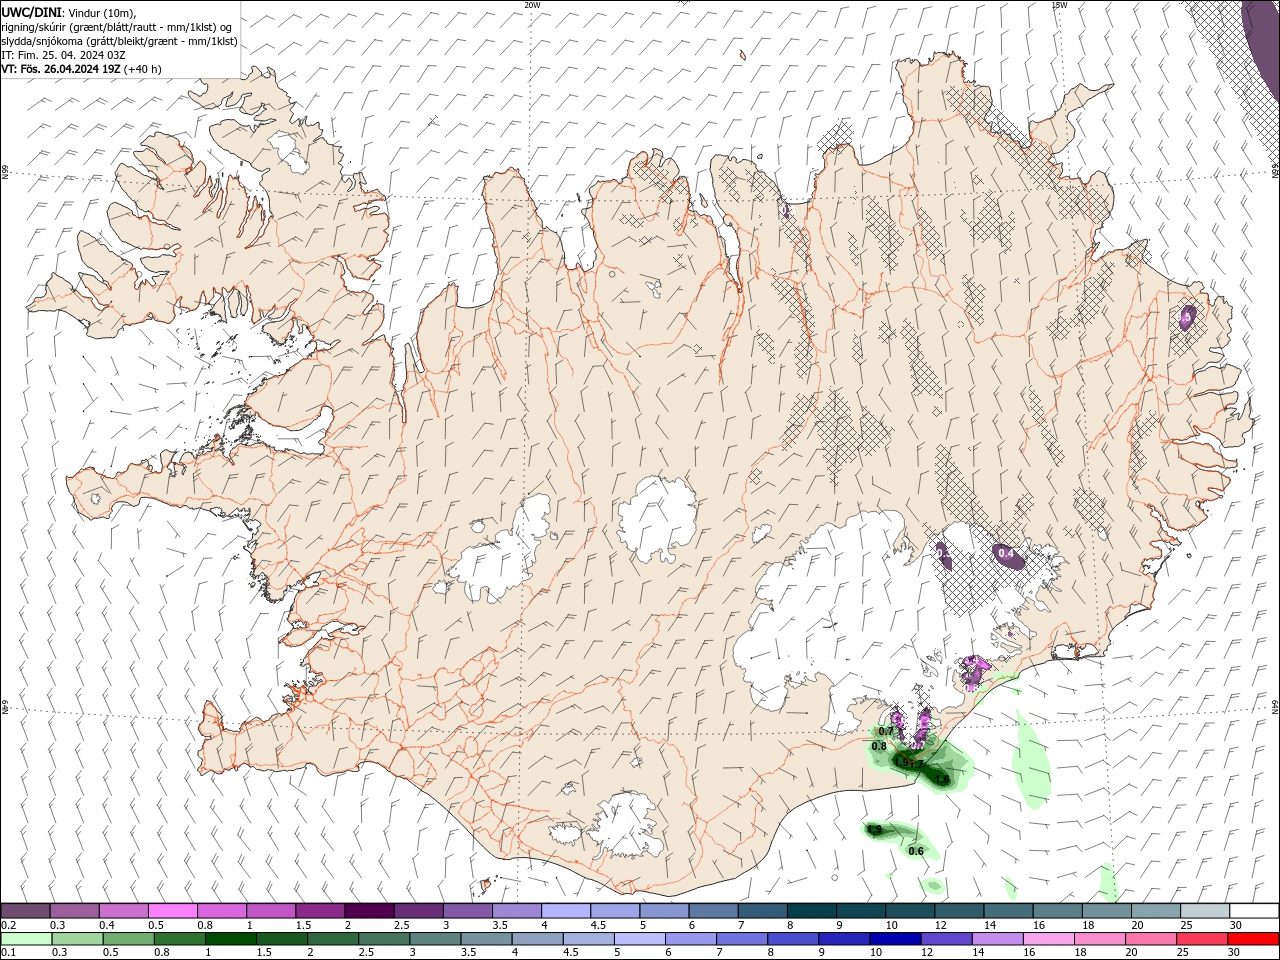Image resolution: width=1280 pixels, height=960 pixels.
Task: Click the '30' label under the lower legend
Action: tap(1236, 953)
